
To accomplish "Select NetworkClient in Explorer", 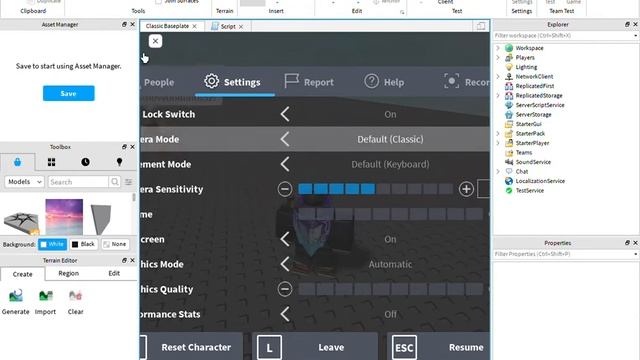I will point(534,76).
